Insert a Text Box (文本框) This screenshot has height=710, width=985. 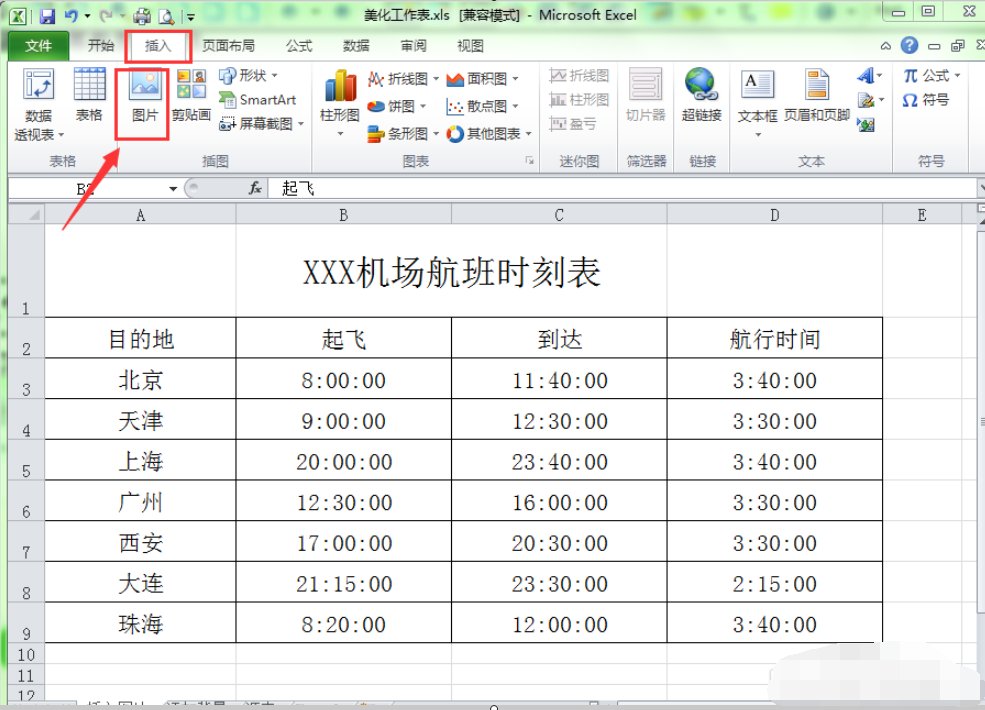point(757,97)
